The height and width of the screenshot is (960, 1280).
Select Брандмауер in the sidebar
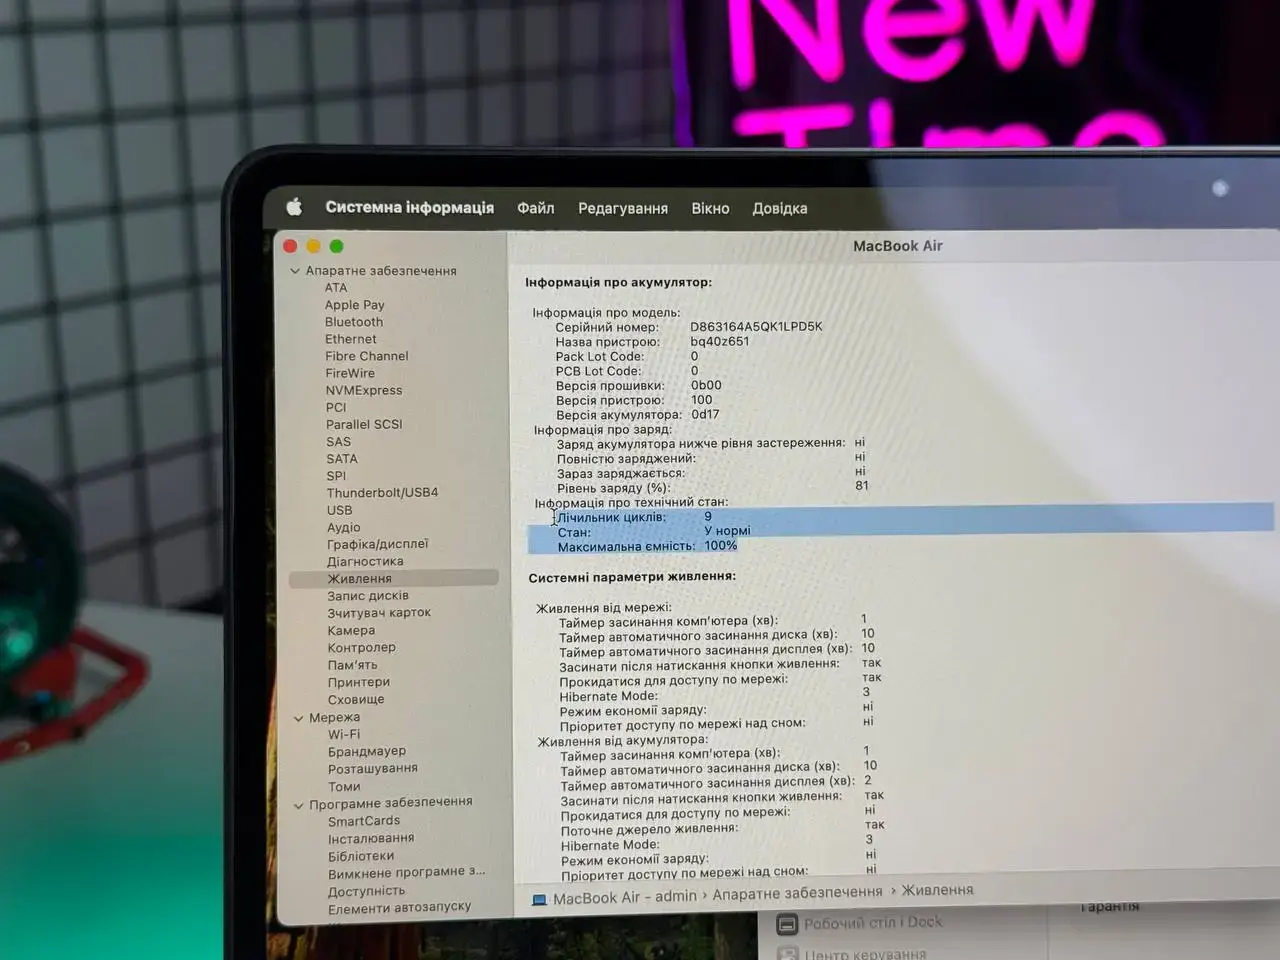point(367,751)
